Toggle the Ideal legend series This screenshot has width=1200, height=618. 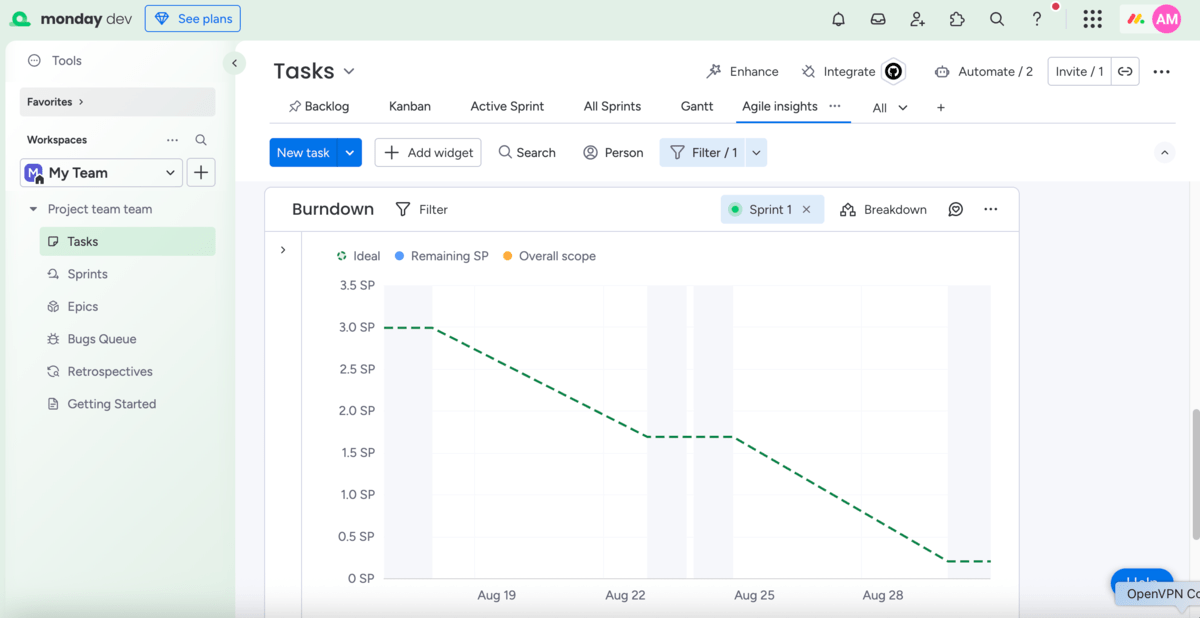[x=358, y=255]
